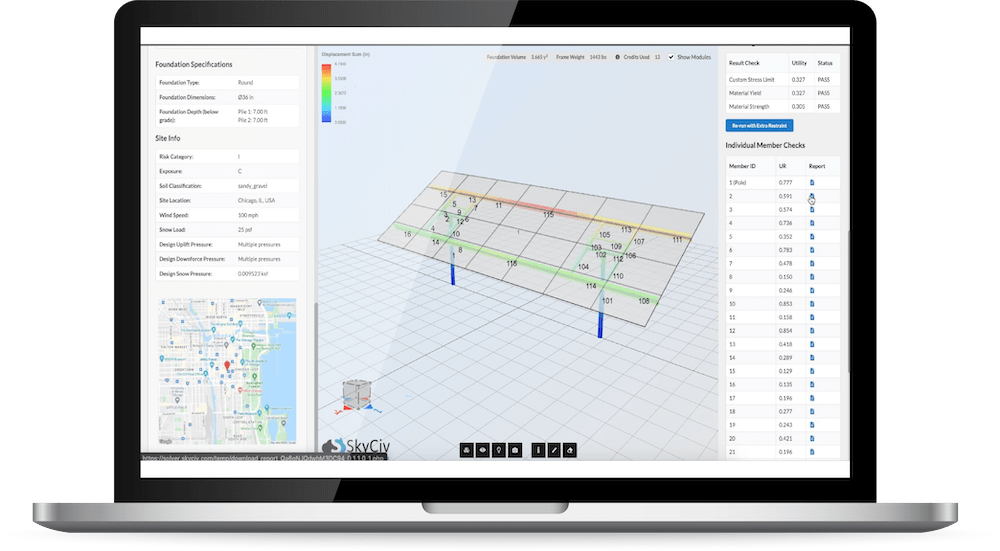Uncheck the Show Modules checkbox
The height and width of the screenshot is (551, 1000).
tap(671, 57)
